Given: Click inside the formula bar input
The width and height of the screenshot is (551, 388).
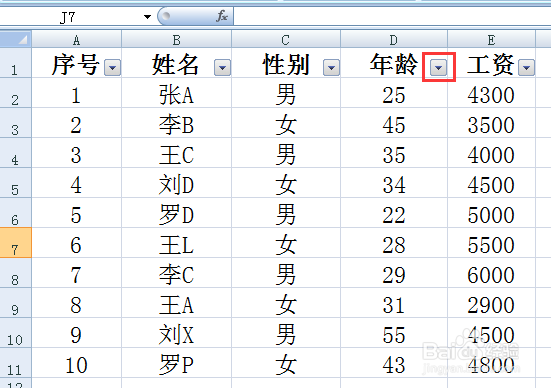Looking at the screenshot, I should (x=392, y=17).
